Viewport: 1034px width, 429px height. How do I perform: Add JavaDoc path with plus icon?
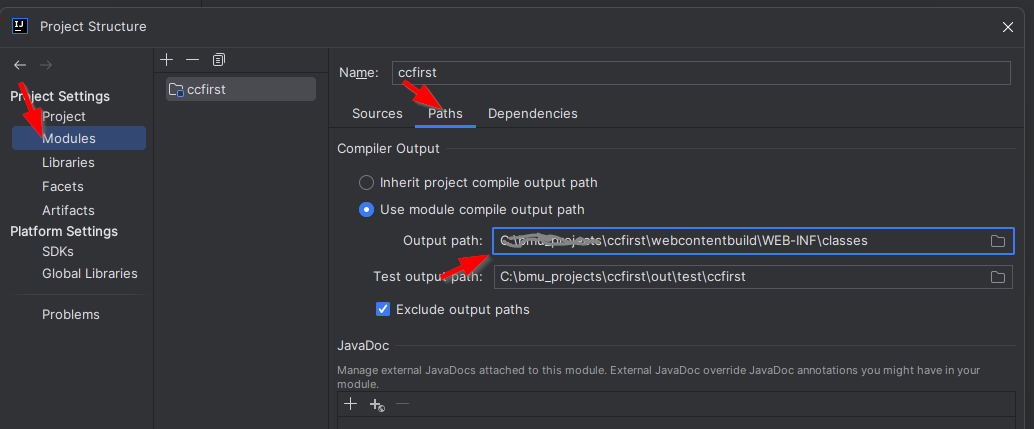pos(350,404)
